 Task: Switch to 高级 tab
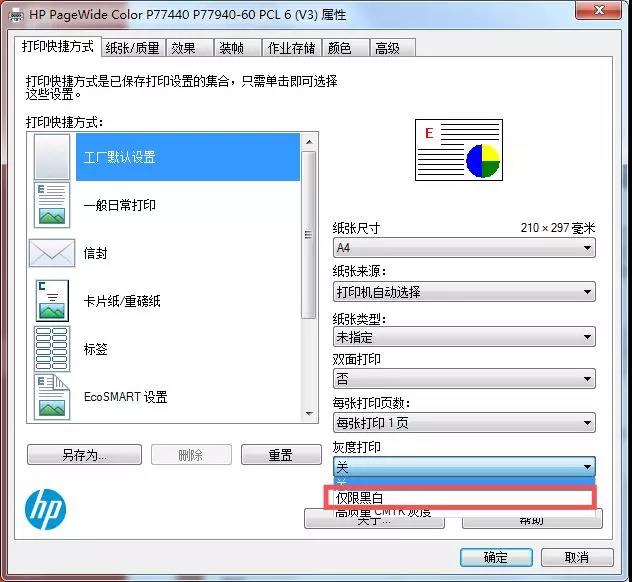(392, 48)
